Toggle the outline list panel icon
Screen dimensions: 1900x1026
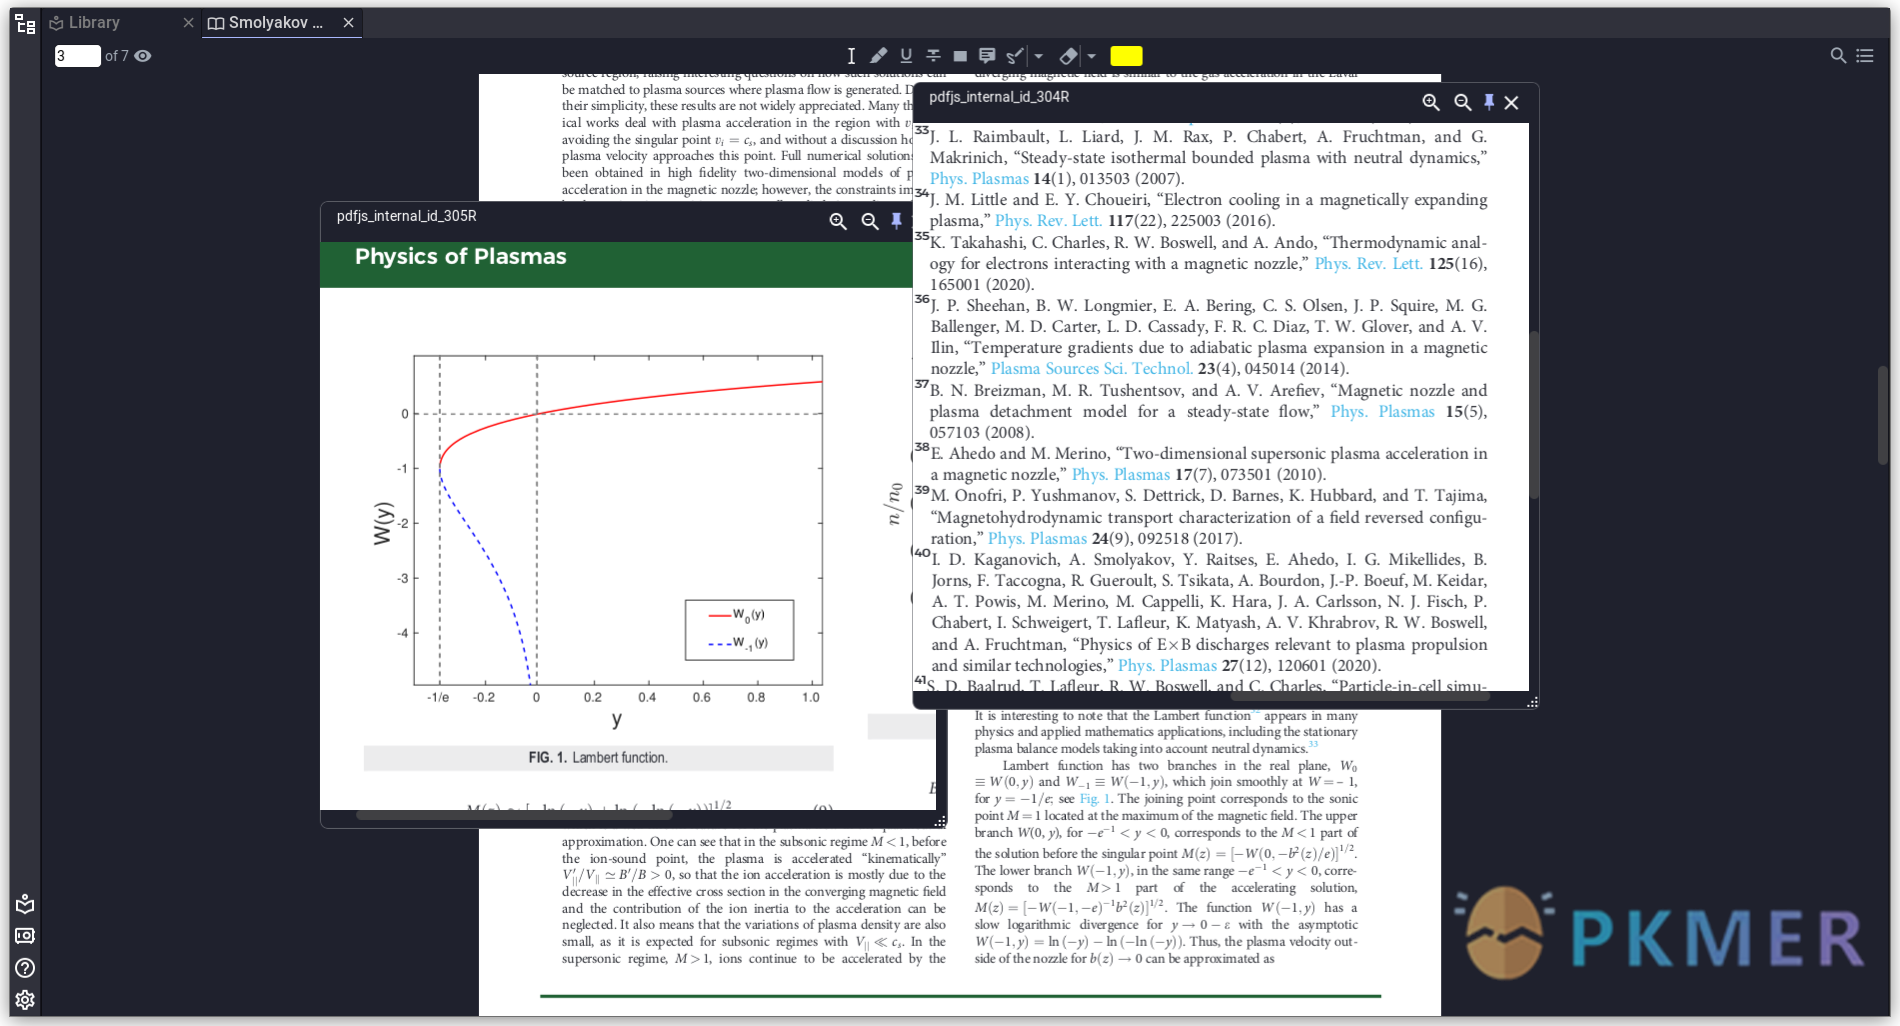tap(1865, 56)
